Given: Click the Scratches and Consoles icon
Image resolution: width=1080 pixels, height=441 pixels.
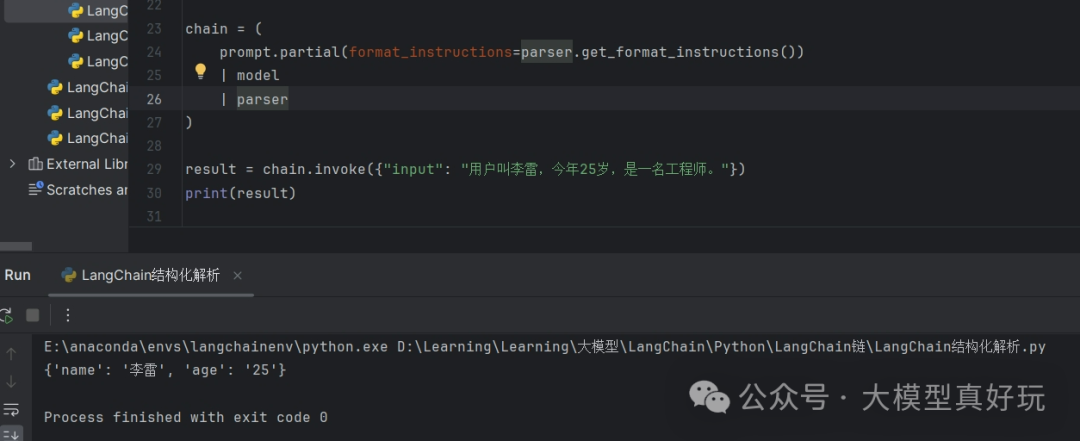Looking at the screenshot, I should 36,189.
